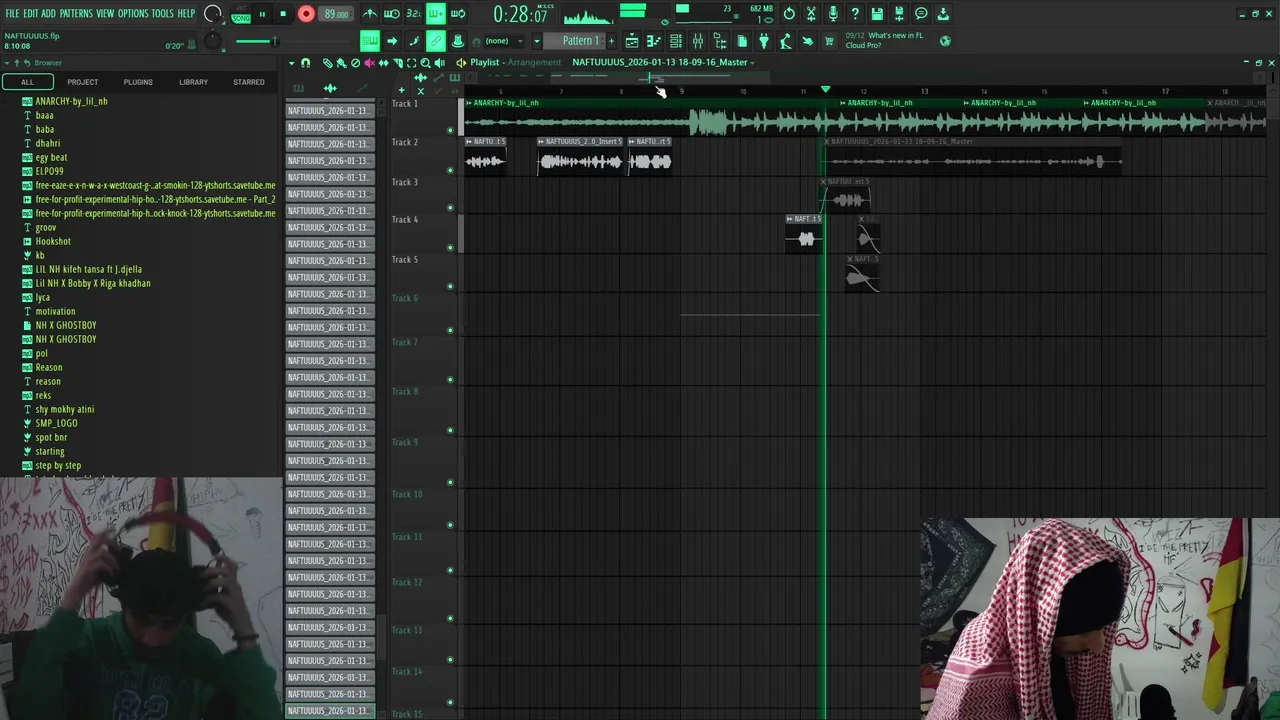Stop playback in the transport bar
The width and height of the screenshot is (1280, 720).
pos(283,14)
